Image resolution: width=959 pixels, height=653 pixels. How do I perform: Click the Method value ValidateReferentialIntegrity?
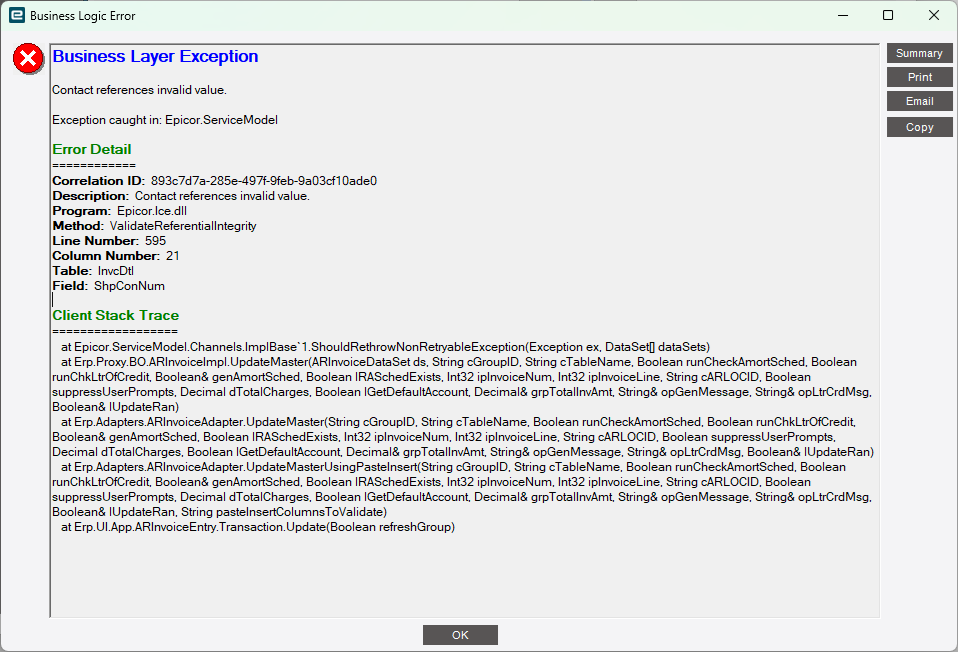click(x=183, y=226)
